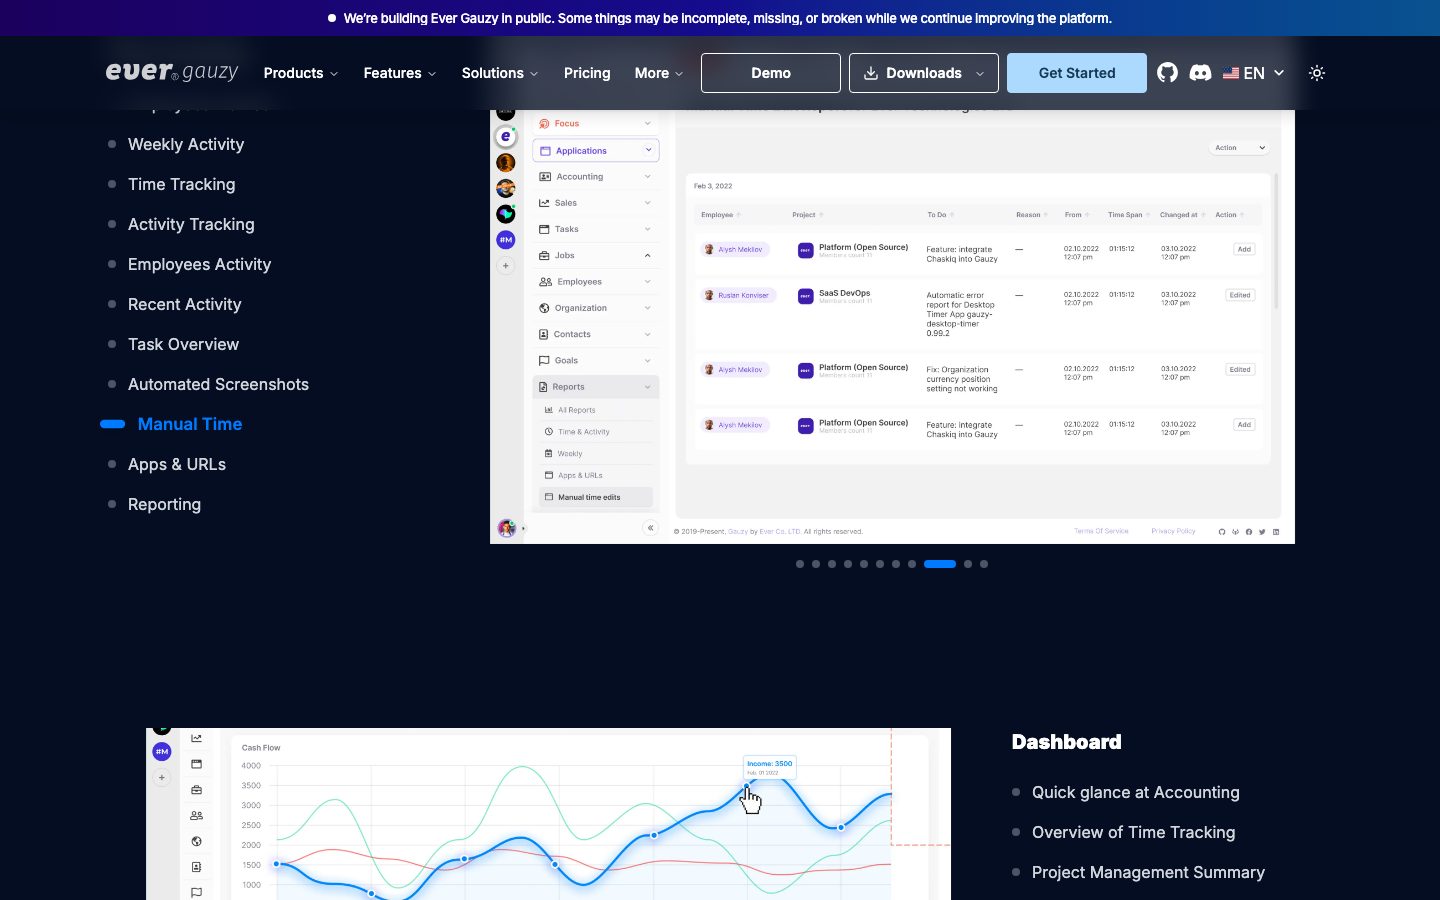Select Apps & URLs feature

pyautogui.click(x=177, y=464)
